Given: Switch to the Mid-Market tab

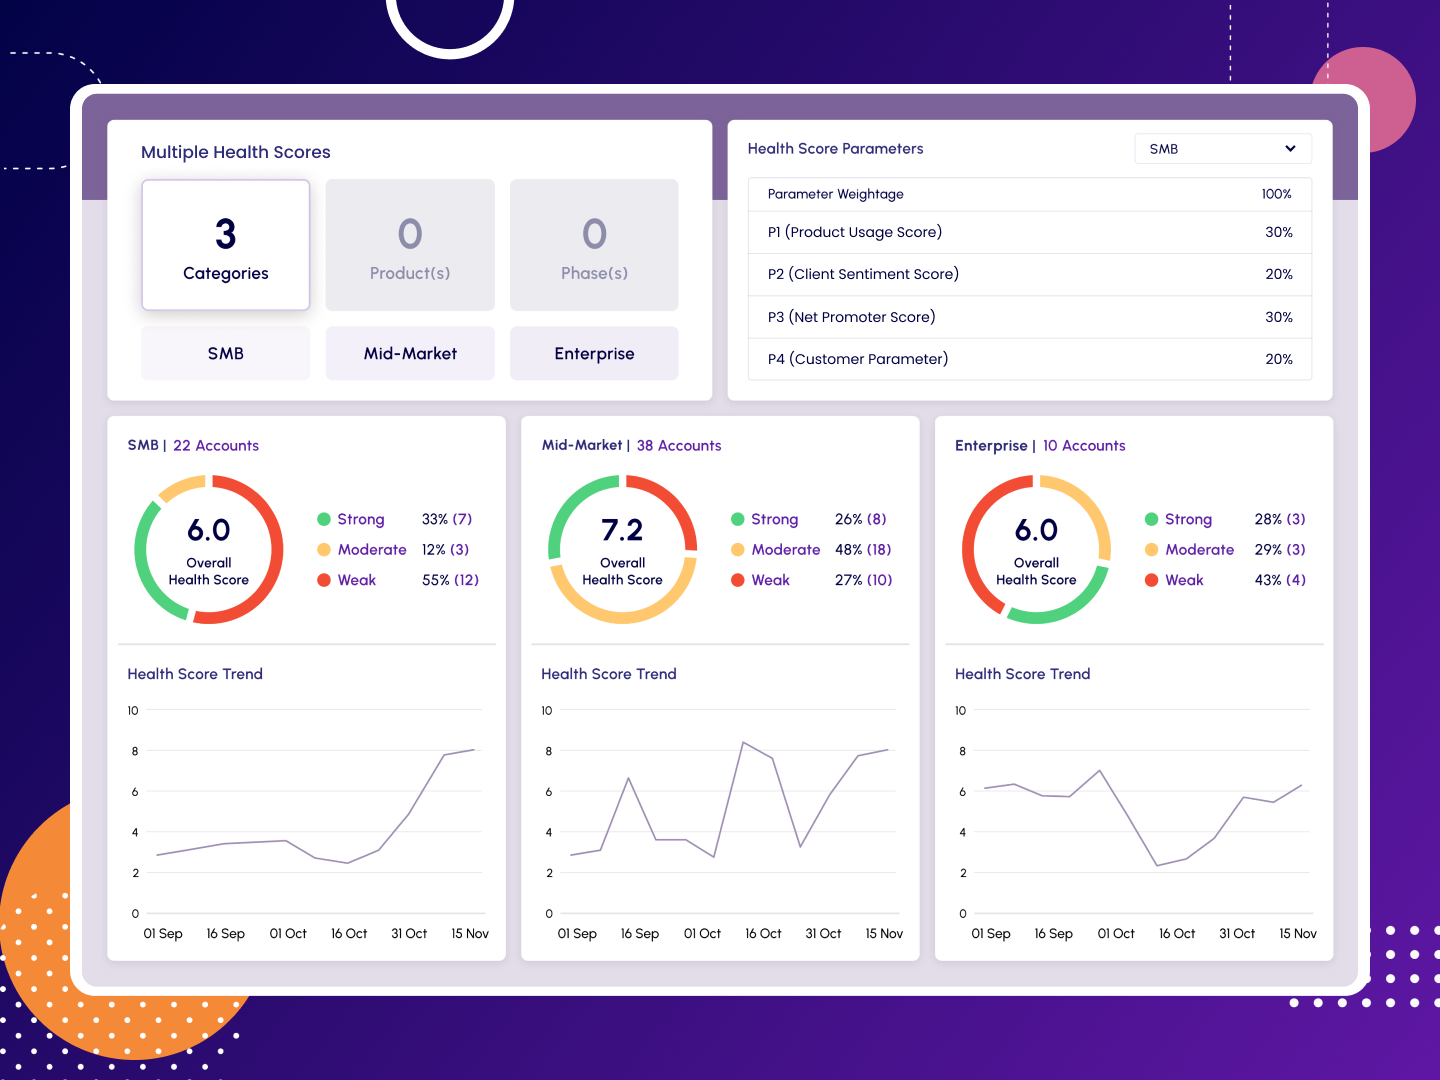Looking at the screenshot, I should tap(410, 353).
